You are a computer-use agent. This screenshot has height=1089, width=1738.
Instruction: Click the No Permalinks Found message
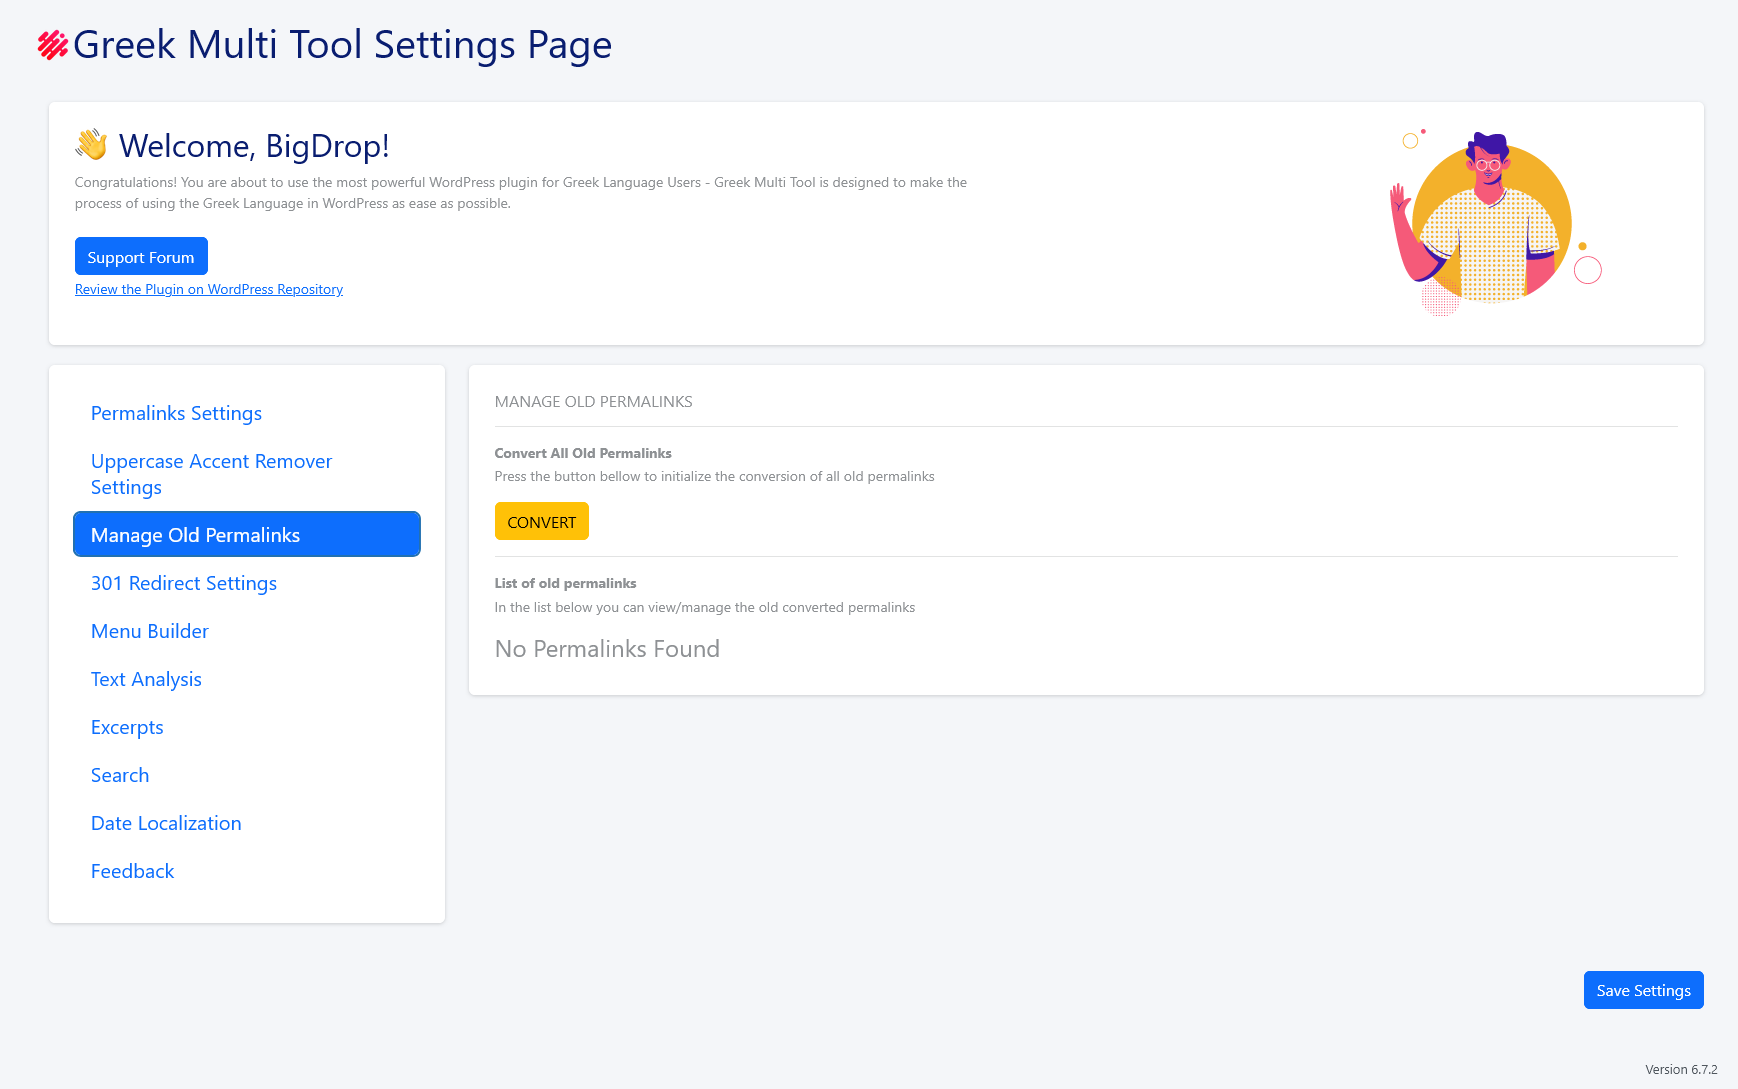click(607, 650)
